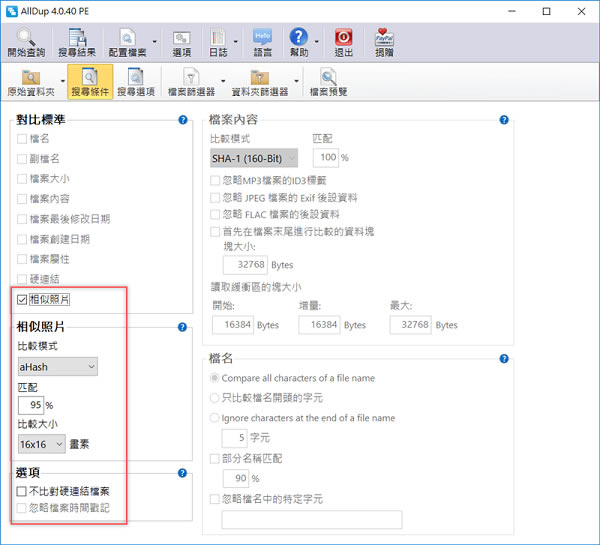Select the Compare all characters radio button
Viewport: 600px width, 545px height.
(214, 378)
